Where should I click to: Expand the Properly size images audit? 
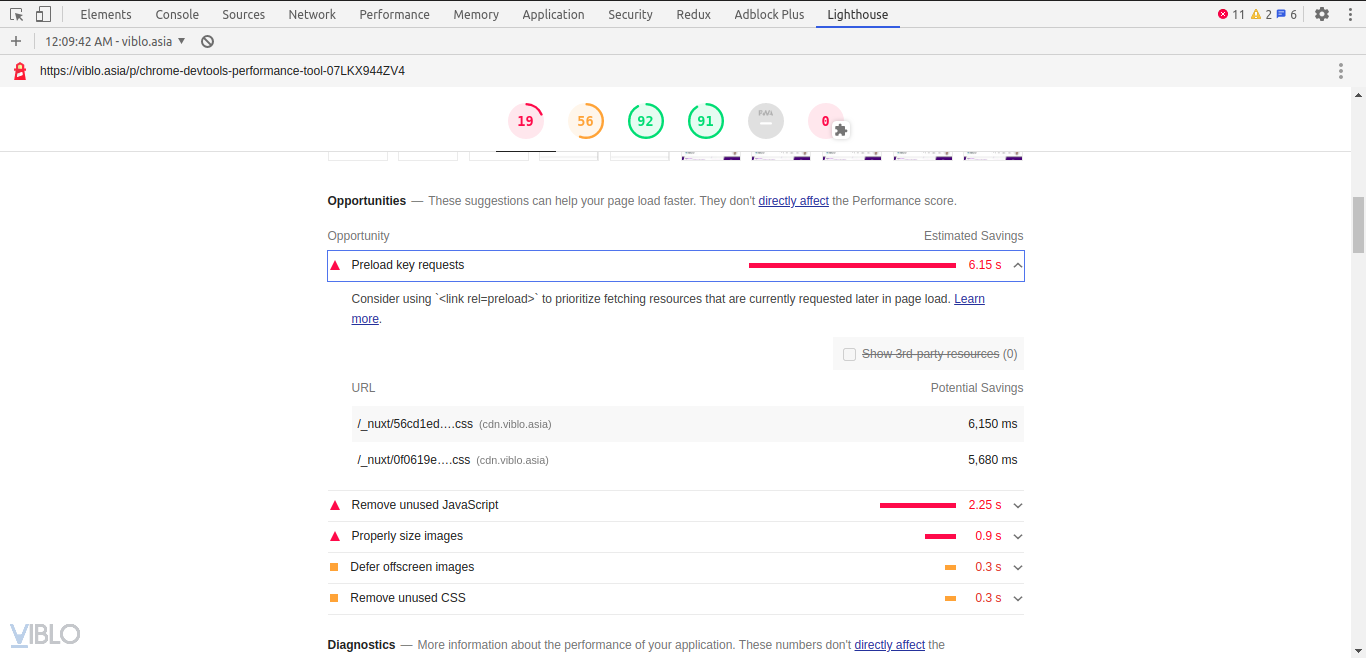(1017, 536)
